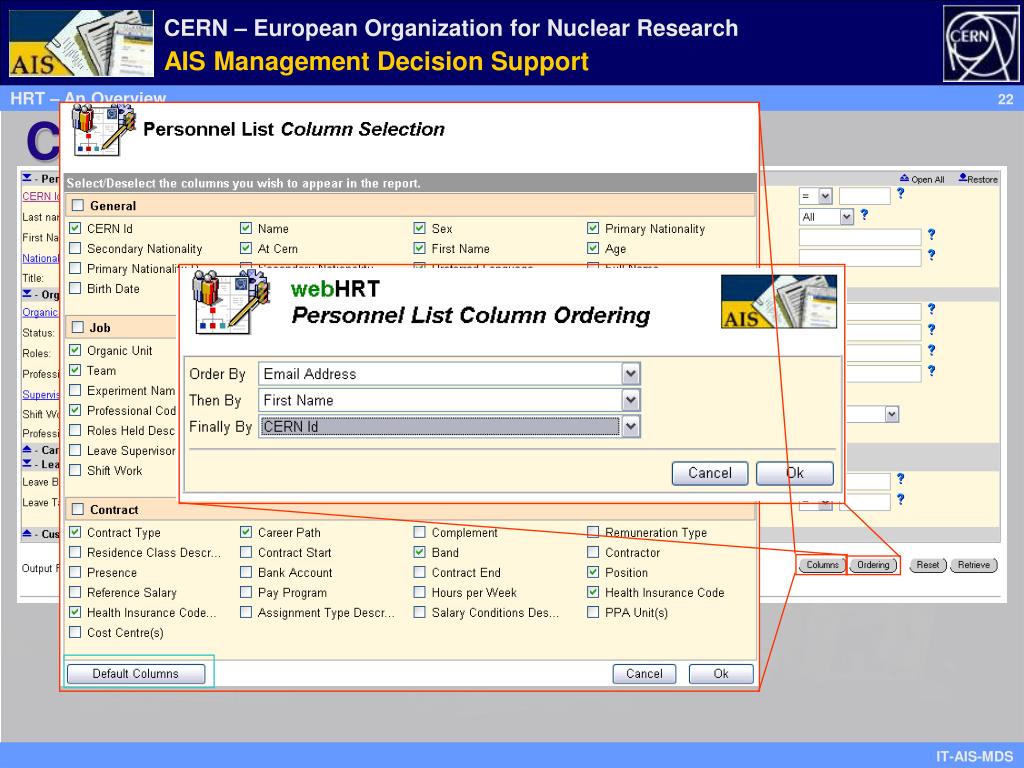Enable the Secondary Nationality column
This screenshot has width=1024, height=768.
75,248
